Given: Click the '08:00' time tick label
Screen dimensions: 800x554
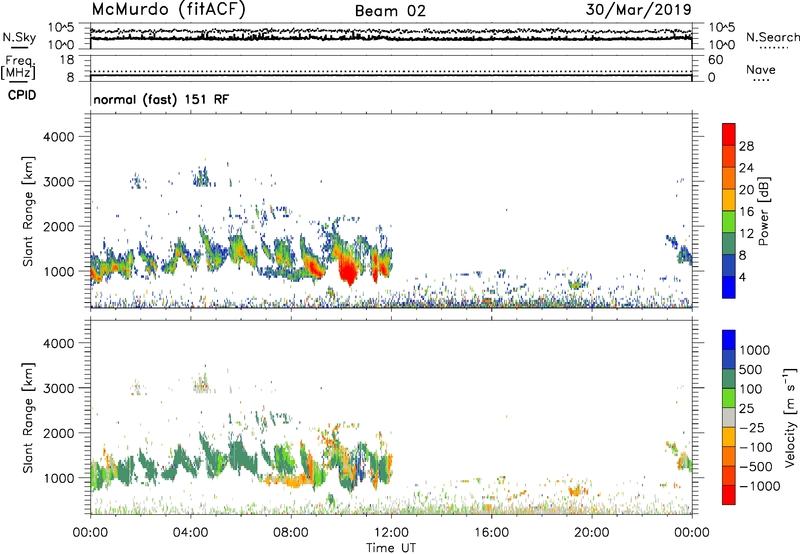Looking at the screenshot, I should click(x=291, y=533).
